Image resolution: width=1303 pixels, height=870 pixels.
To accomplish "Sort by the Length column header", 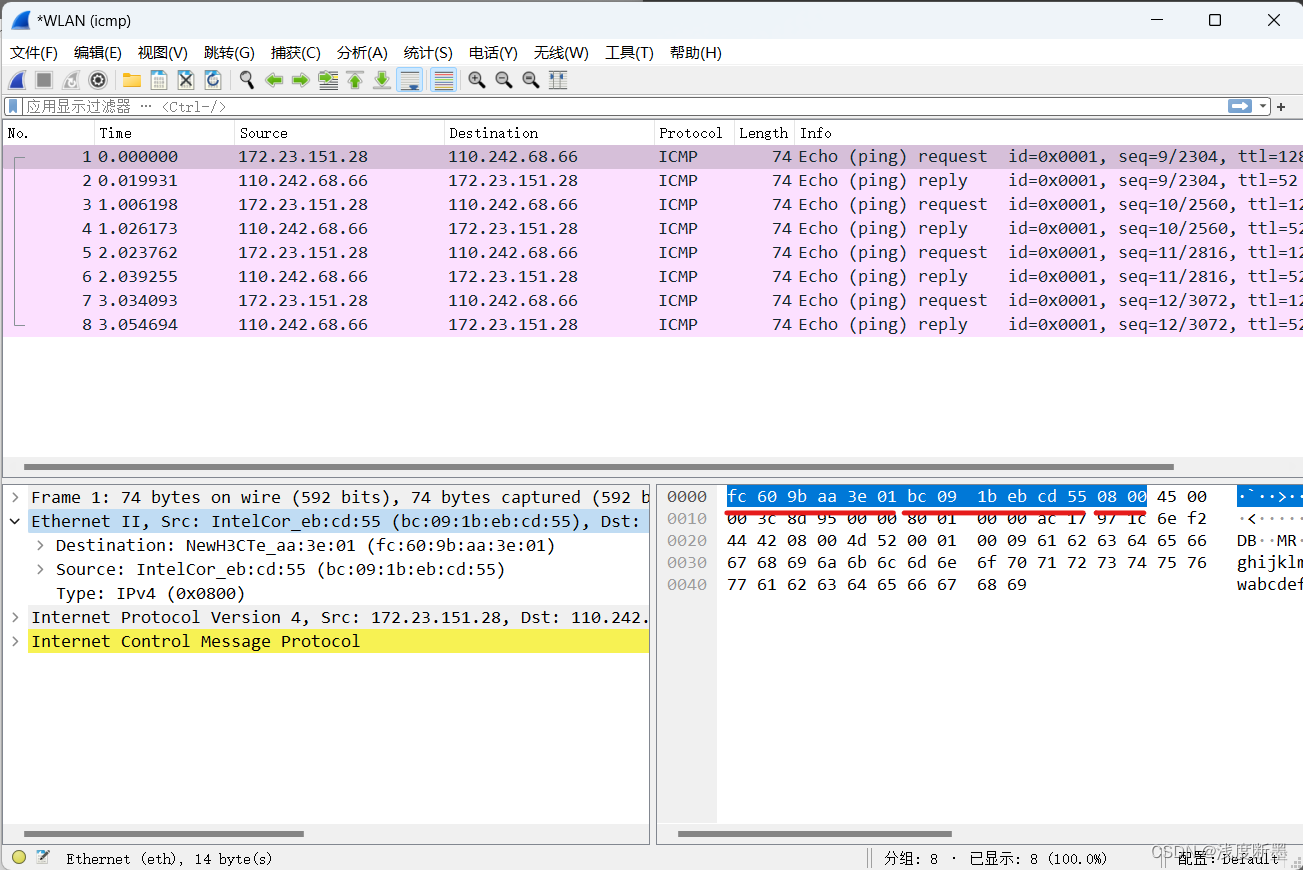I will pyautogui.click(x=764, y=132).
